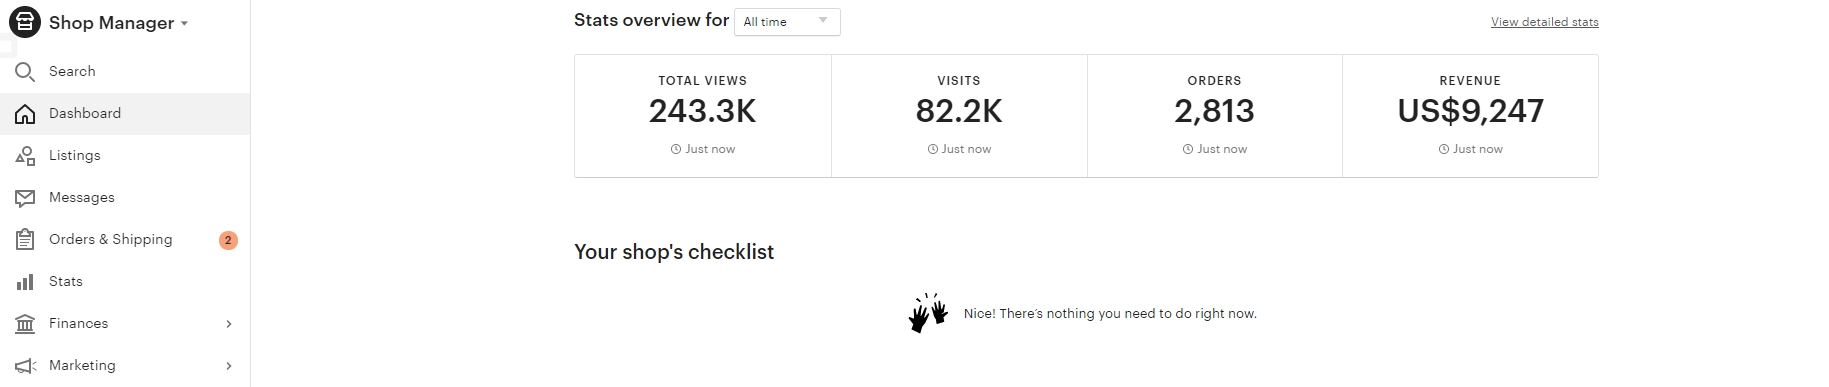Go to Messages in the sidebar
Viewport: 1829px width, 387px height.
tap(125, 198)
